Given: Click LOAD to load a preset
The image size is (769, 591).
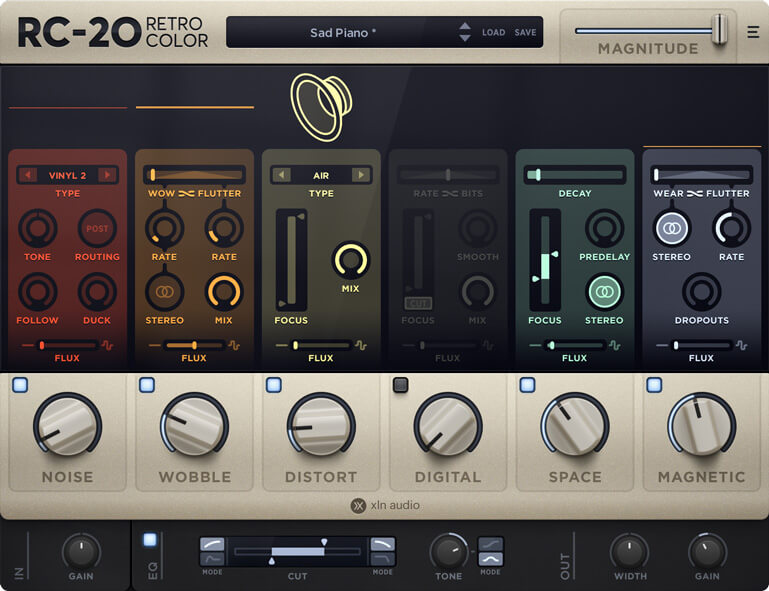Looking at the screenshot, I should click(493, 32).
